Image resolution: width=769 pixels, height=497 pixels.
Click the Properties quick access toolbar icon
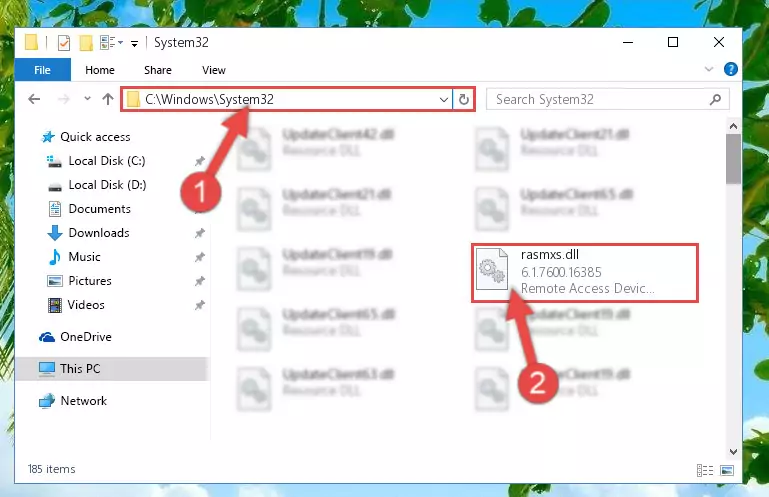click(64, 43)
